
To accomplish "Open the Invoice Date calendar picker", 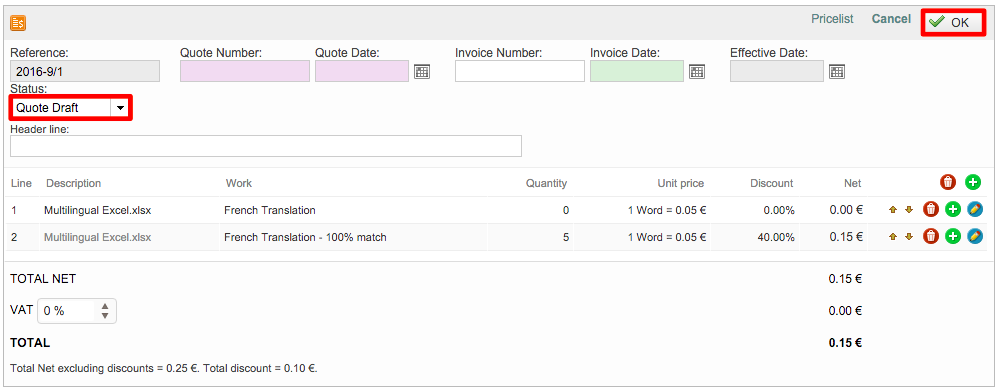I will pyautogui.click(x=697, y=71).
